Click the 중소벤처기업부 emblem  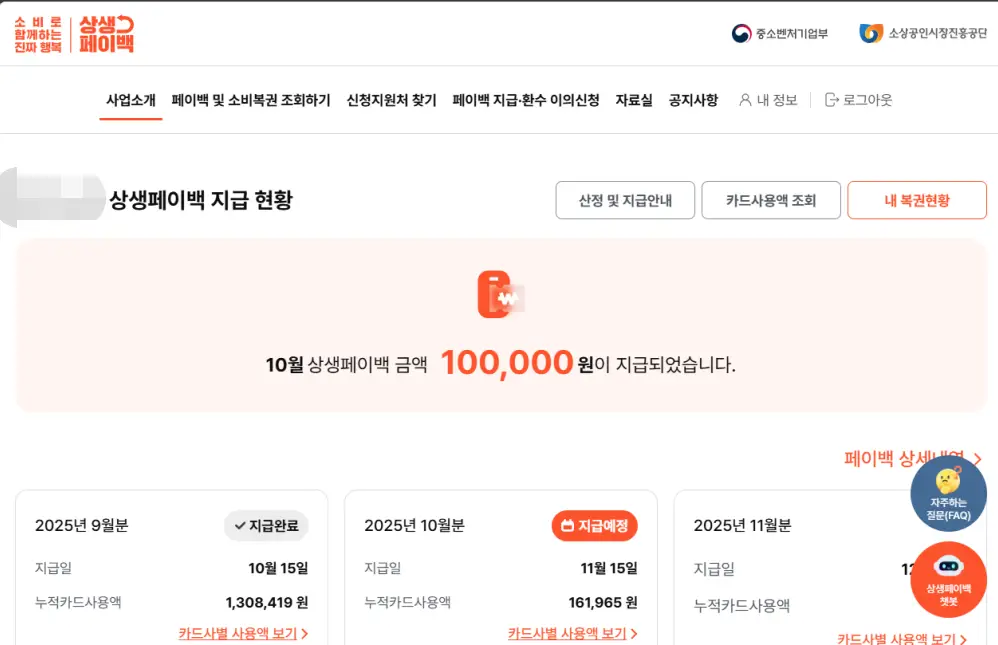point(741,34)
